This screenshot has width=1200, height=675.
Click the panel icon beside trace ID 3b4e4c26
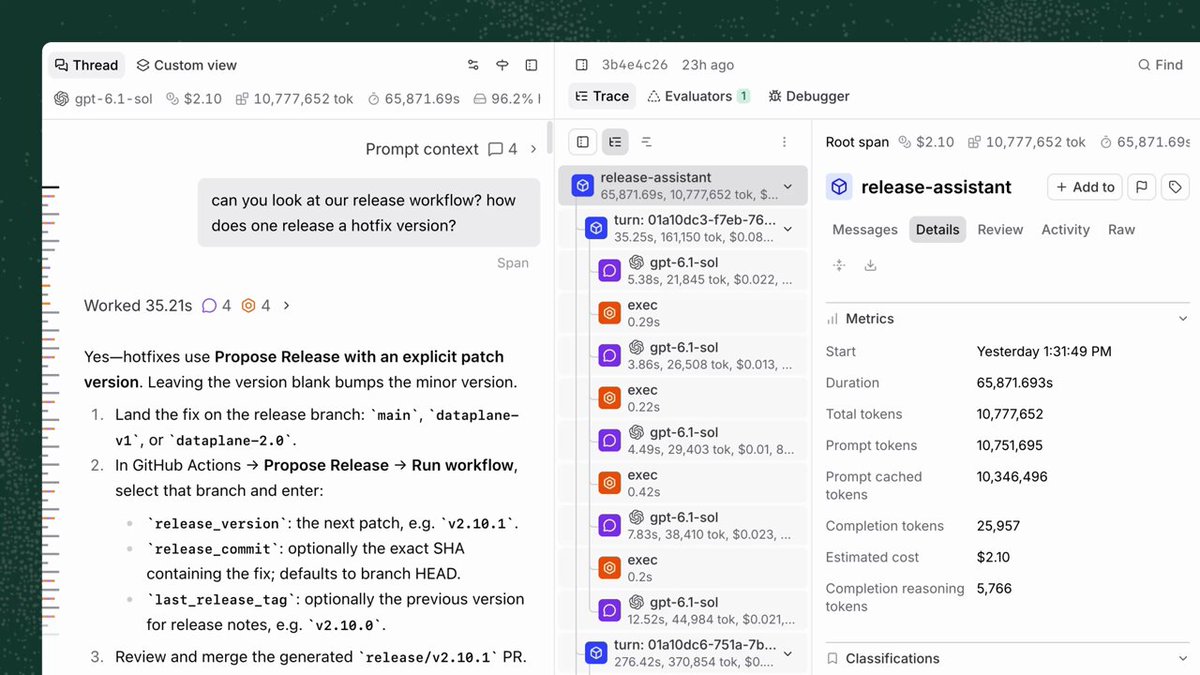click(x=582, y=65)
